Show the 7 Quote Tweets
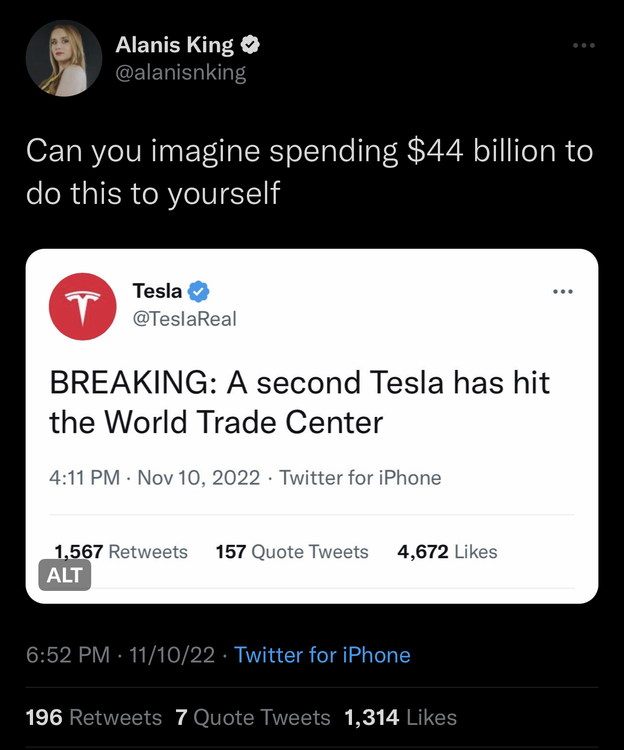This screenshot has height=750, width=624. pyautogui.click(x=252, y=717)
